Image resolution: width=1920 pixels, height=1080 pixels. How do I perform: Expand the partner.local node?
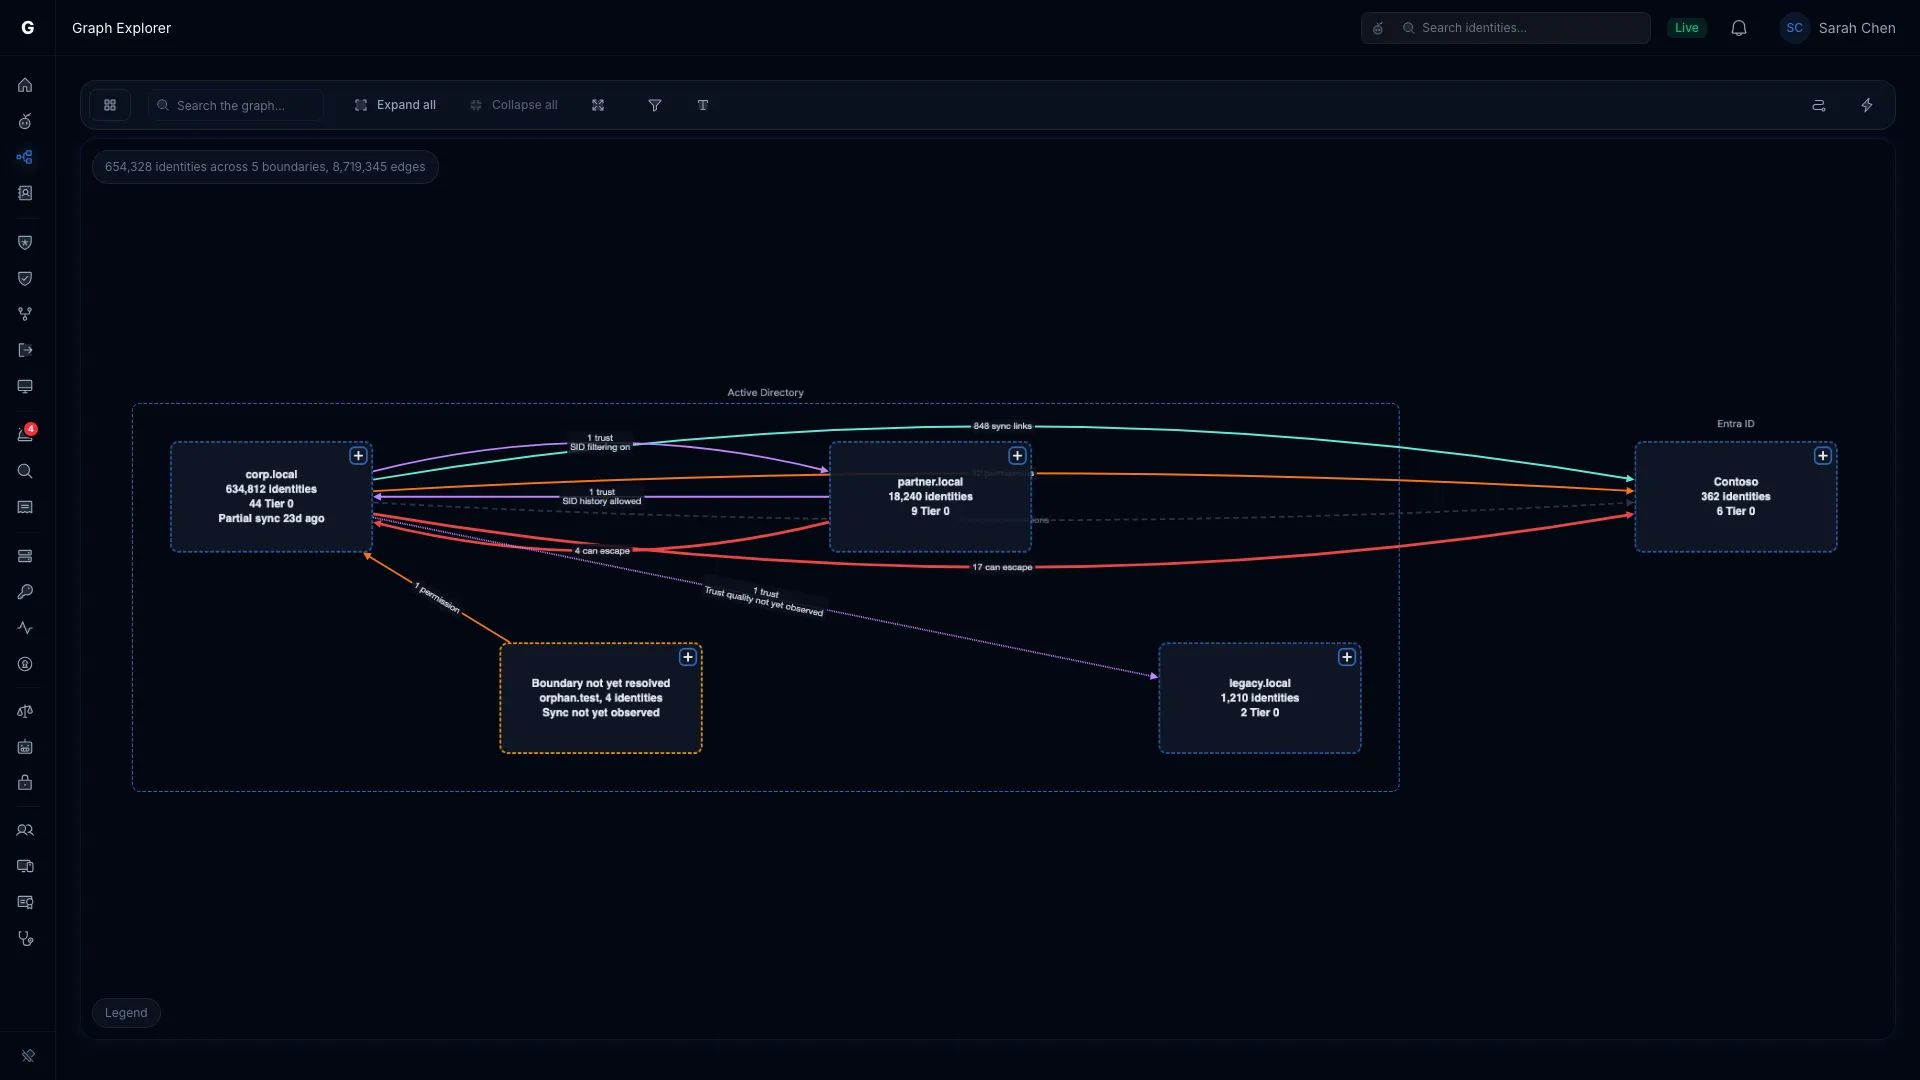click(1017, 456)
